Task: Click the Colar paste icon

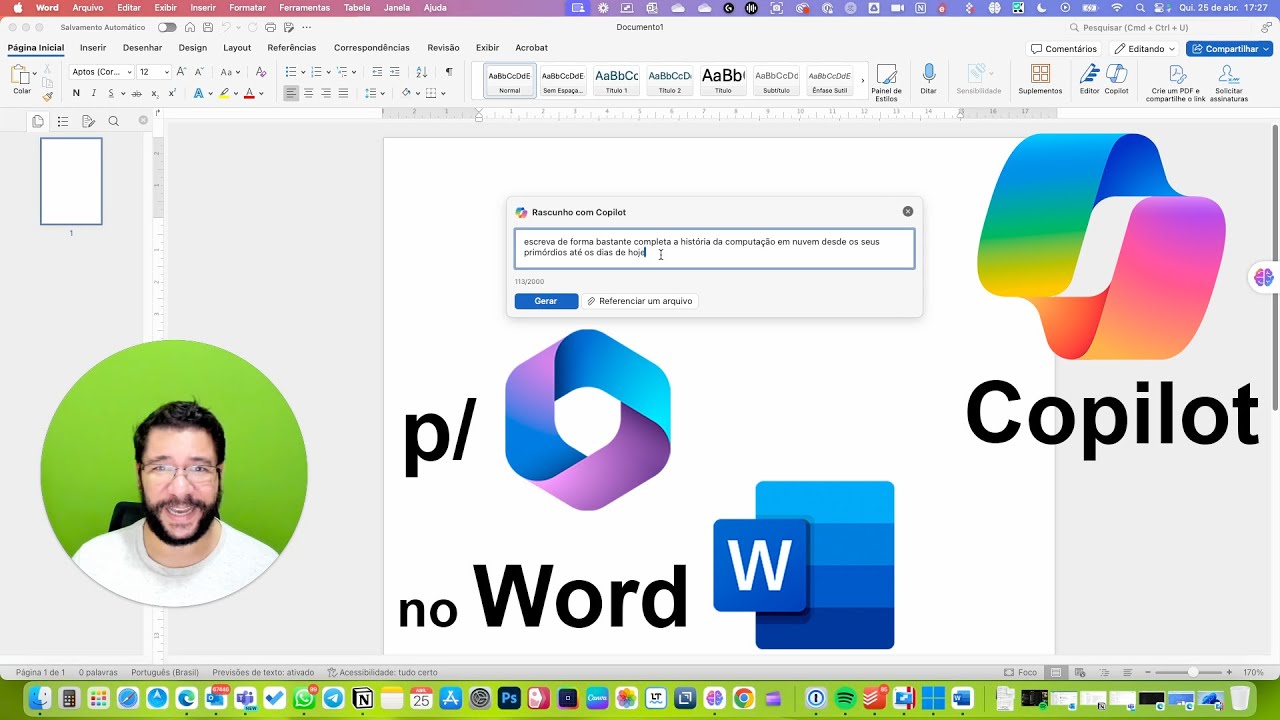Action: (19, 75)
